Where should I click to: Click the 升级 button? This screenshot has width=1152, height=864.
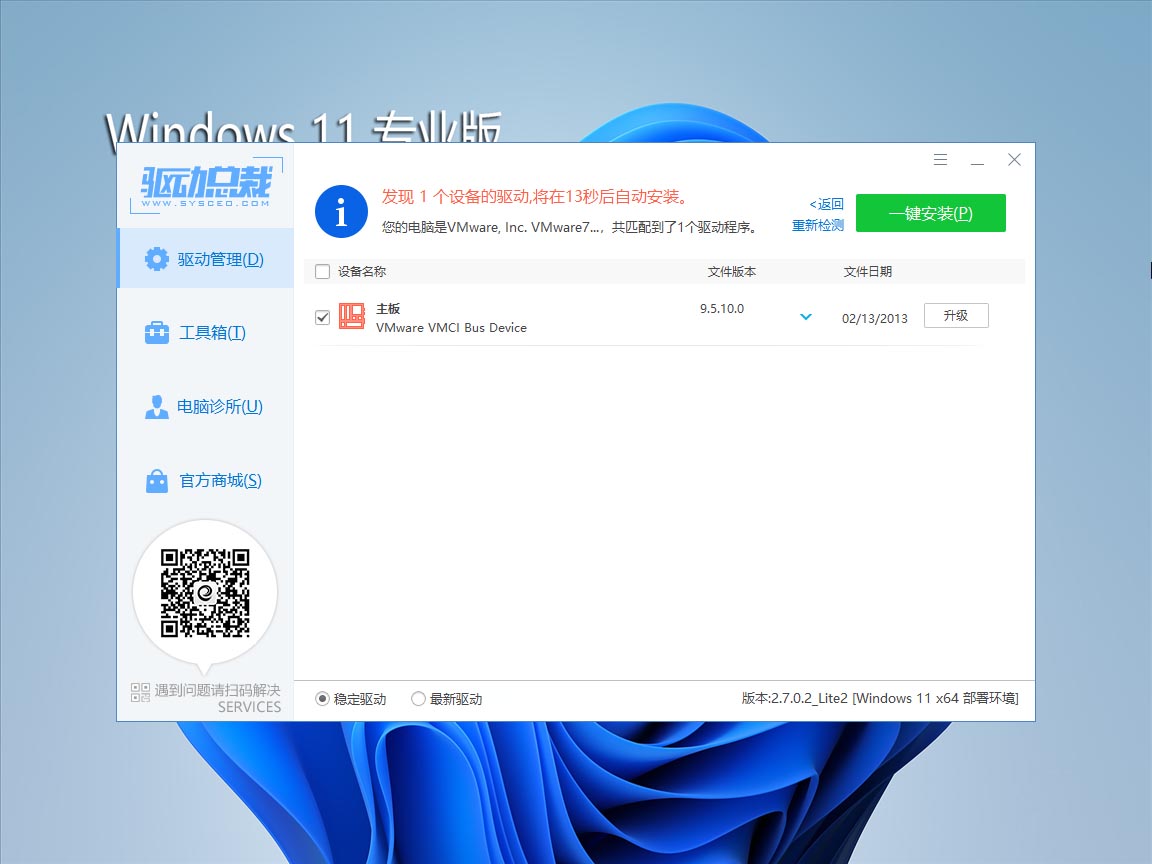tap(956, 315)
